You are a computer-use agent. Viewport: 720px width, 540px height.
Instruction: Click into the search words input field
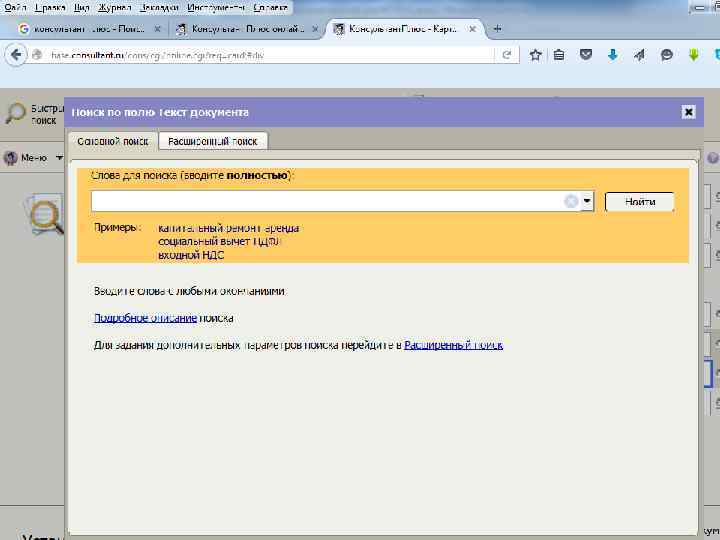(x=327, y=201)
